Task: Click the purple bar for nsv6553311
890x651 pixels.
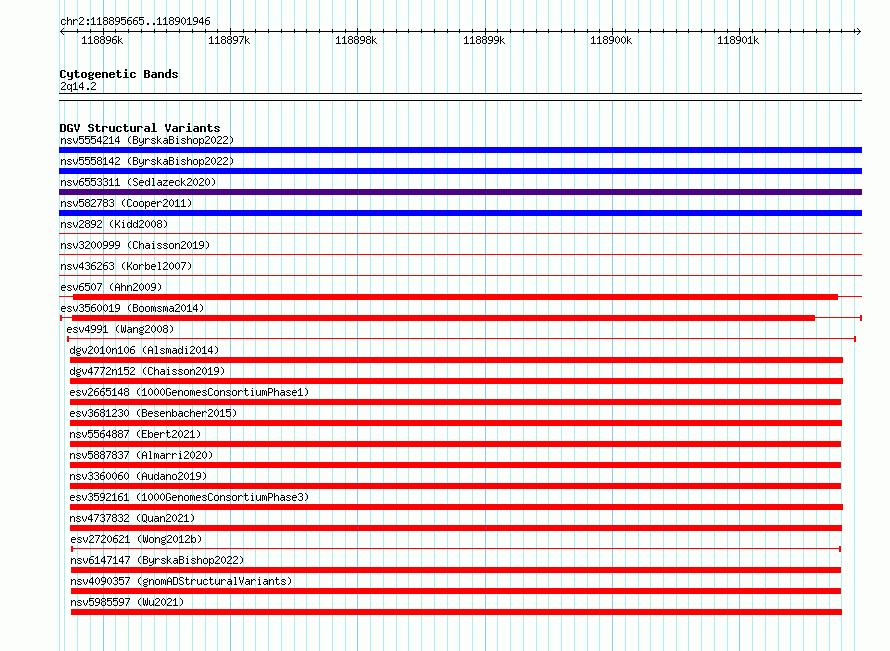Action: [460, 192]
